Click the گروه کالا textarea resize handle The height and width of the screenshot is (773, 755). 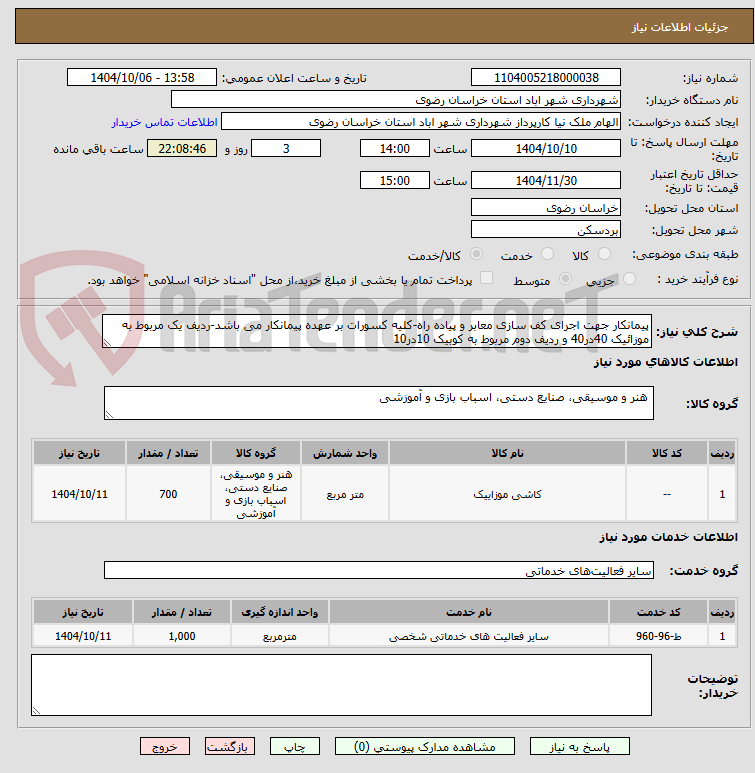109,415
